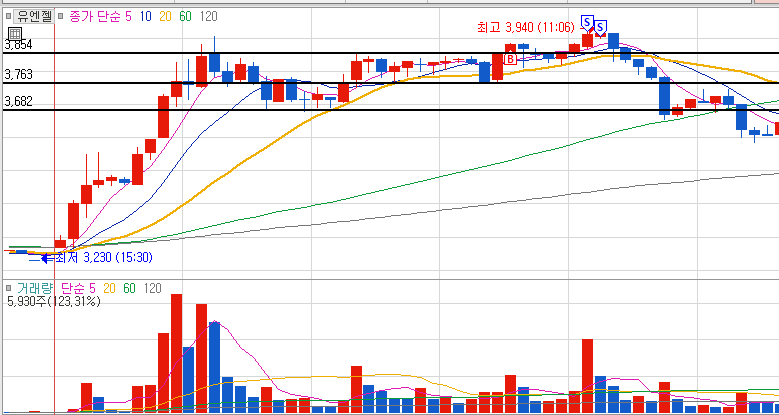This screenshot has width=779, height=415.
Task: Select the 종가 단순 moving average label
Action: point(94,16)
